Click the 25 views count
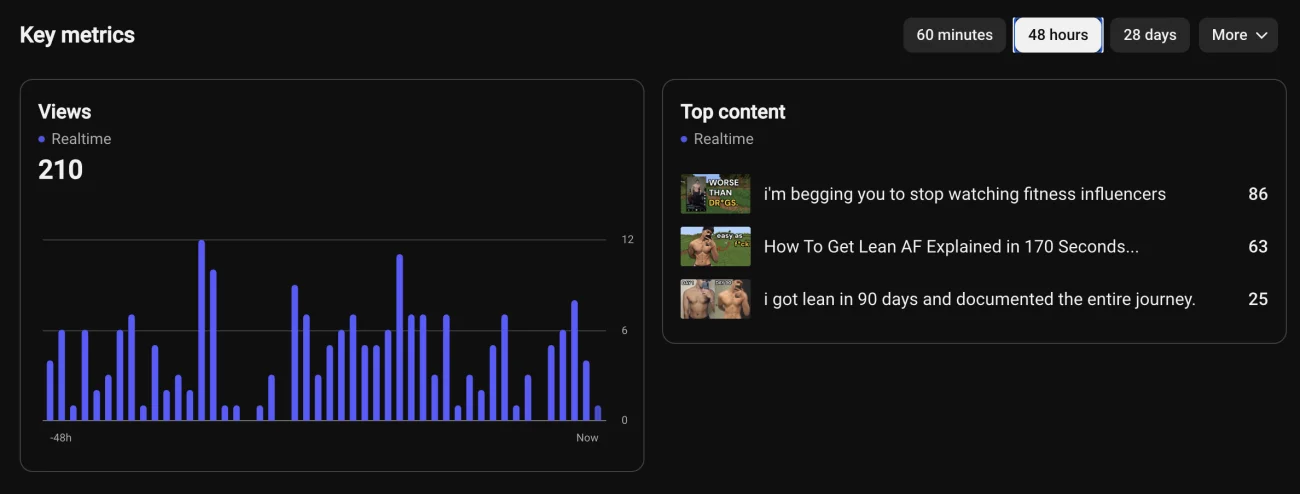1300x494 pixels. click(x=1258, y=299)
